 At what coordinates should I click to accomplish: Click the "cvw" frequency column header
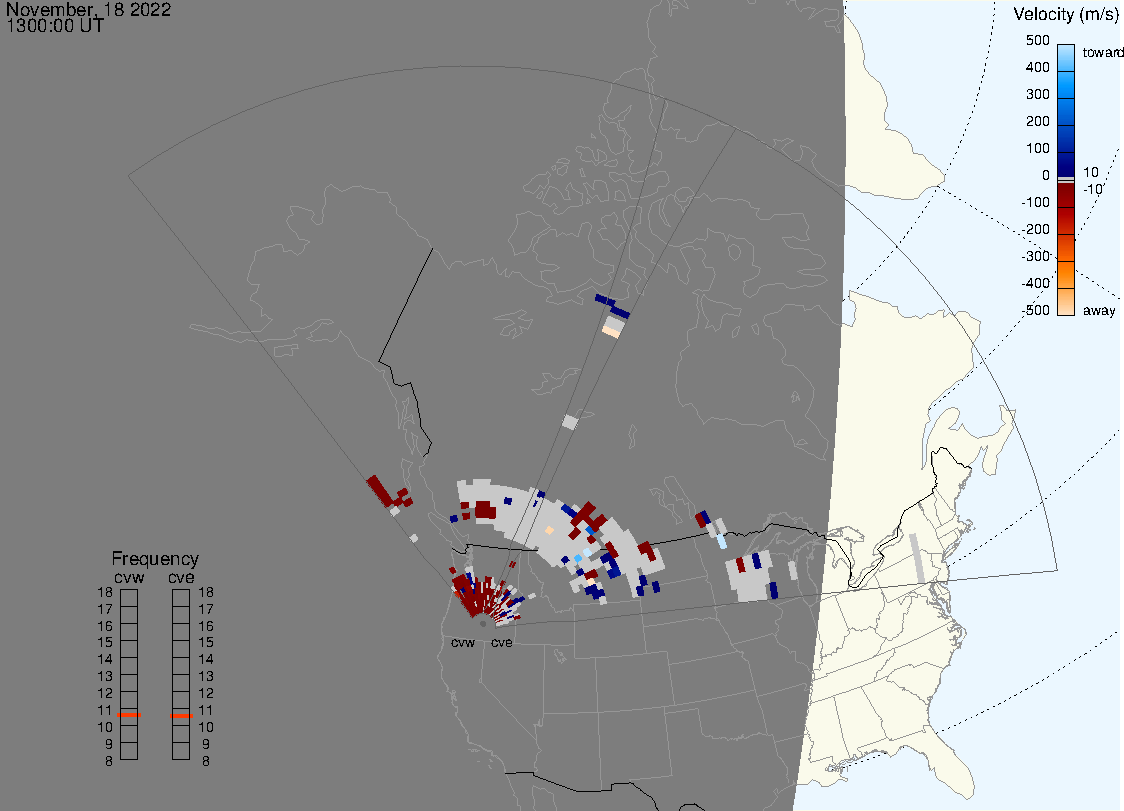click(129, 577)
